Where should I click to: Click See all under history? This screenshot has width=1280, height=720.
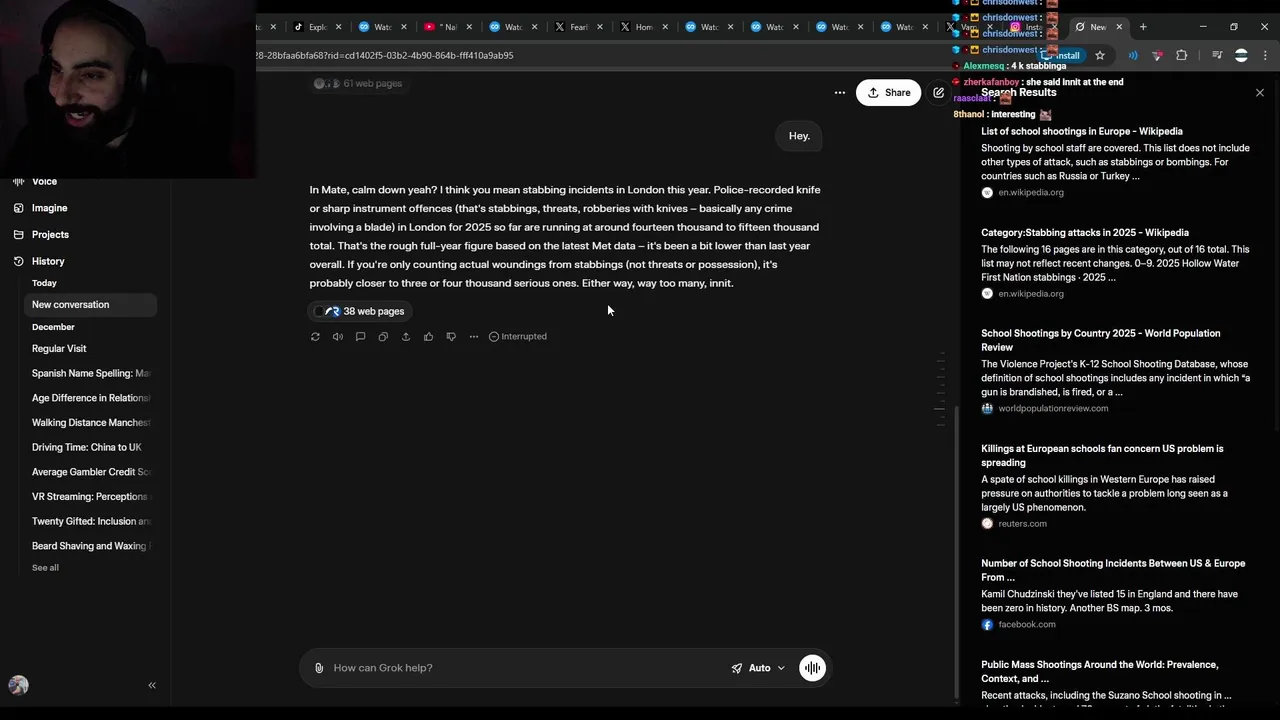coord(45,568)
